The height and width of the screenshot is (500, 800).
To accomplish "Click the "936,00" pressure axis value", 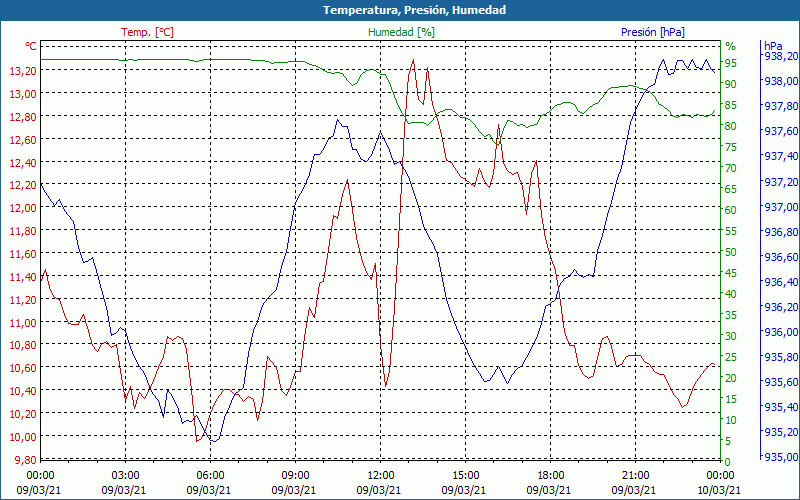I will pyautogui.click(x=781, y=332).
